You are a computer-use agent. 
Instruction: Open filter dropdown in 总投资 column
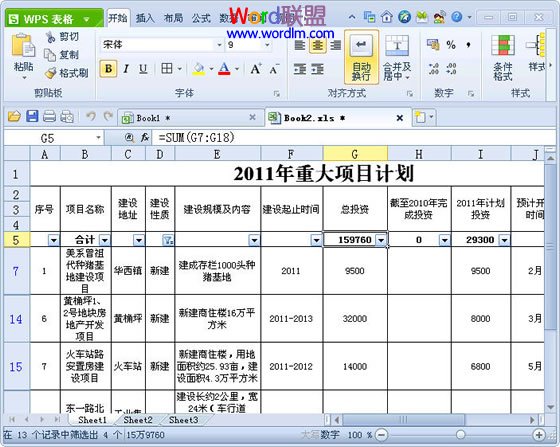pos(381,240)
